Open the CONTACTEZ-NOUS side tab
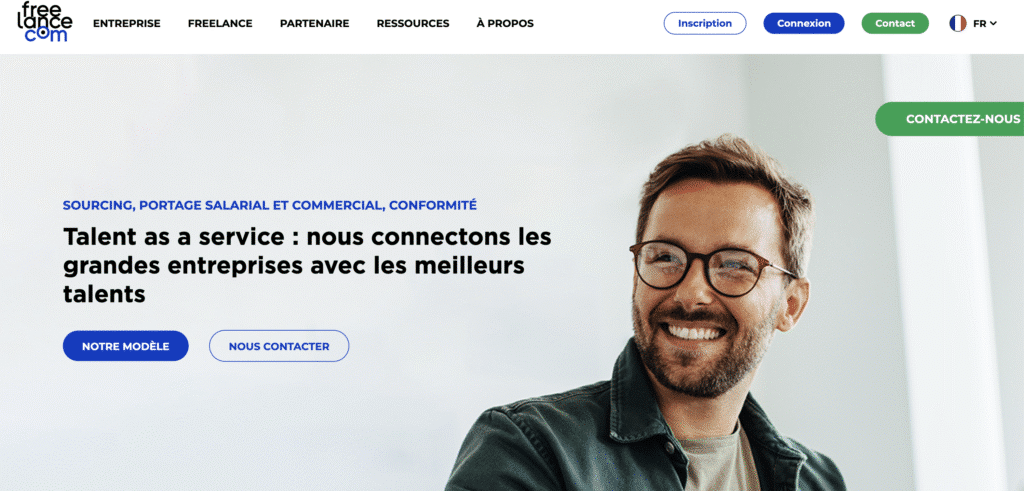This screenshot has width=1024, height=491. point(950,119)
